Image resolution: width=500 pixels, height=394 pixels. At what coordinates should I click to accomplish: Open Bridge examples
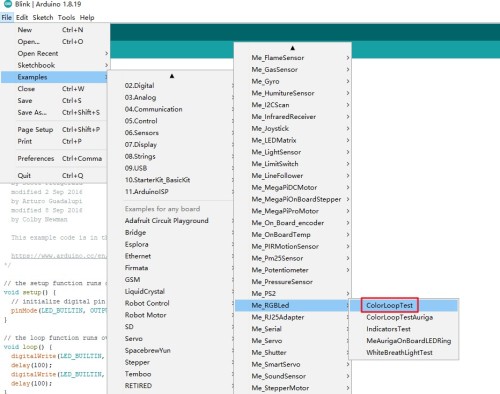coord(171,232)
